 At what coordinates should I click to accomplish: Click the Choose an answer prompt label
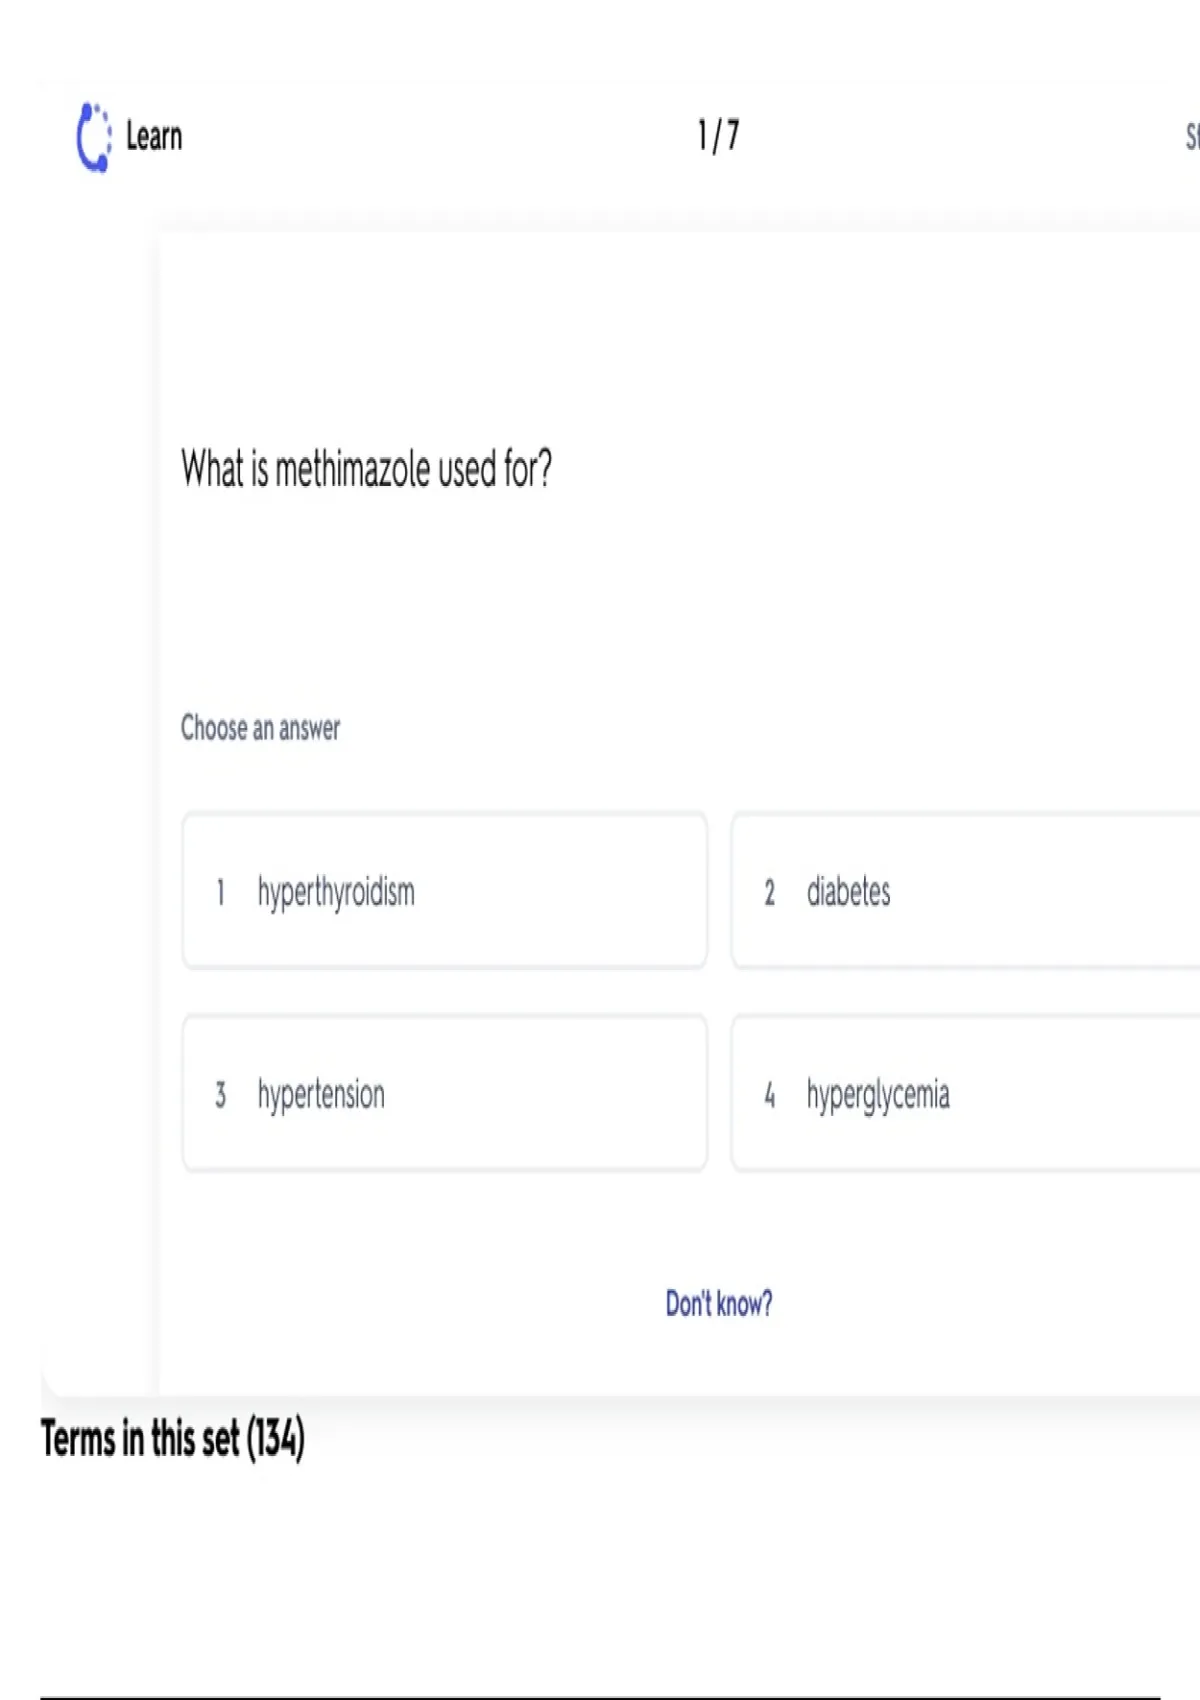point(260,728)
